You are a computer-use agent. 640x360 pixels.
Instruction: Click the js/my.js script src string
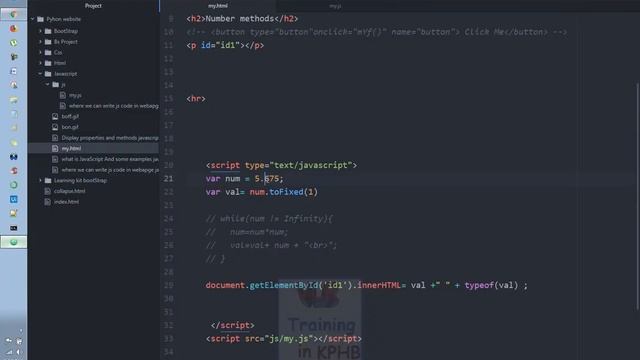[289, 339]
